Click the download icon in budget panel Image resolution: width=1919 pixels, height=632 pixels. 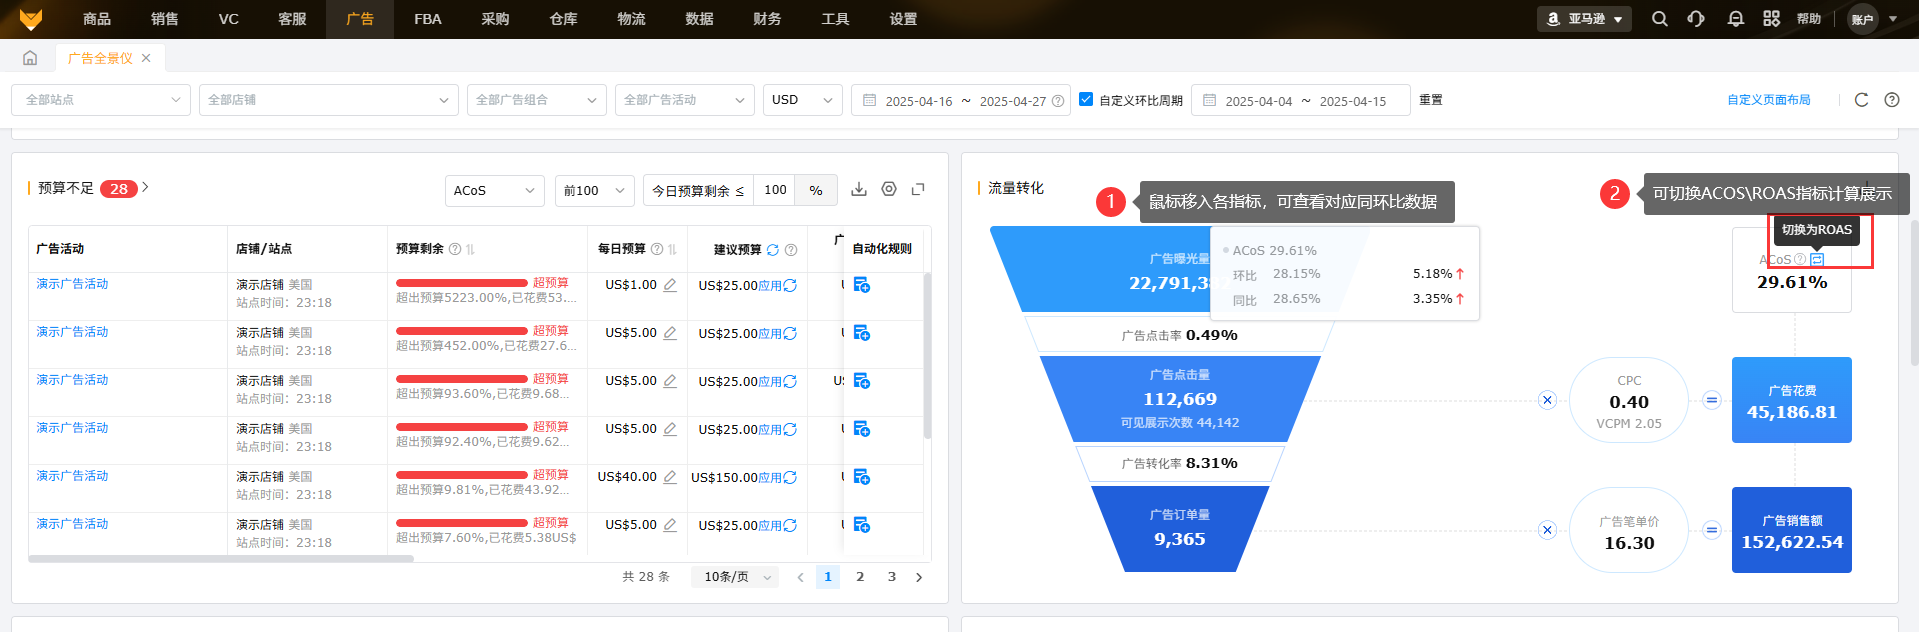point(858,189)
